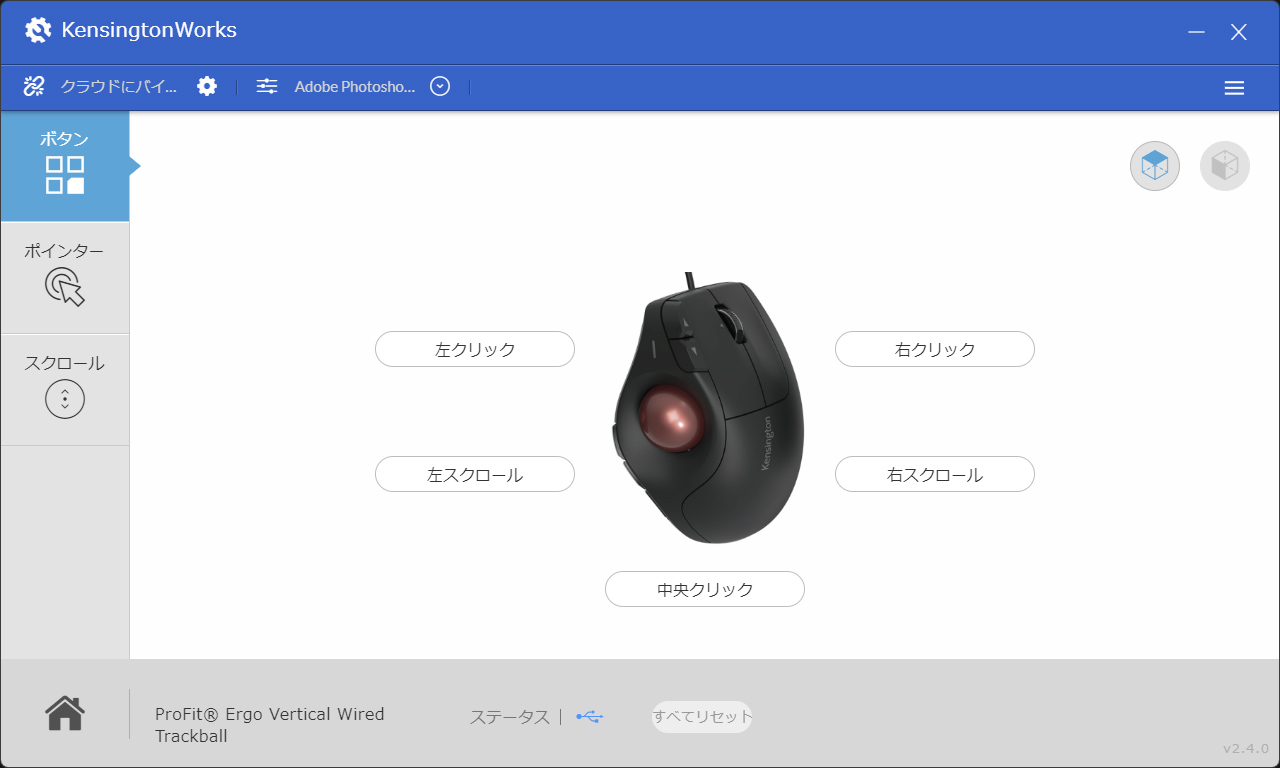Expand the Adobe Photoshop profile dropdown arrow

440,86
